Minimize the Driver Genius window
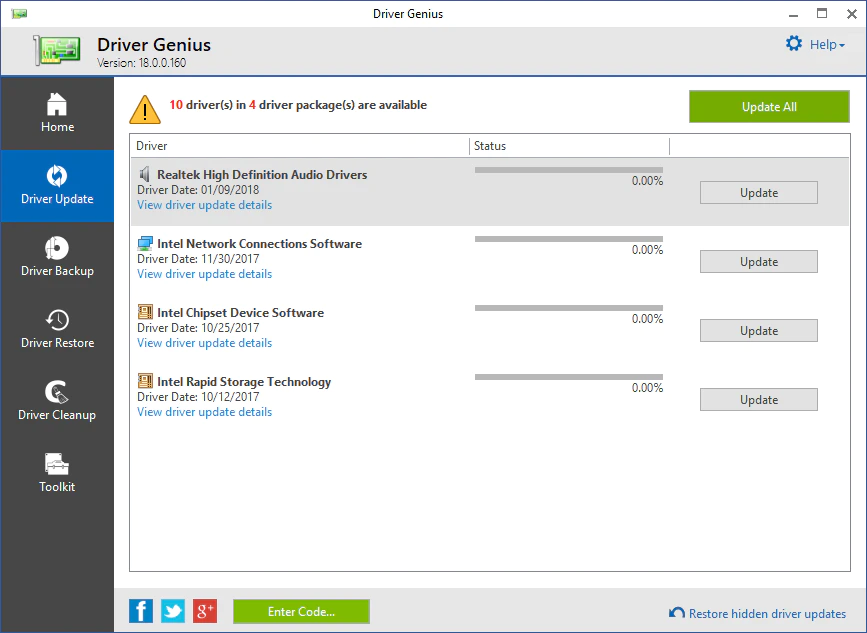Image resolution: width=867 pixels, height=633 pixels. (x=793, y=14)
